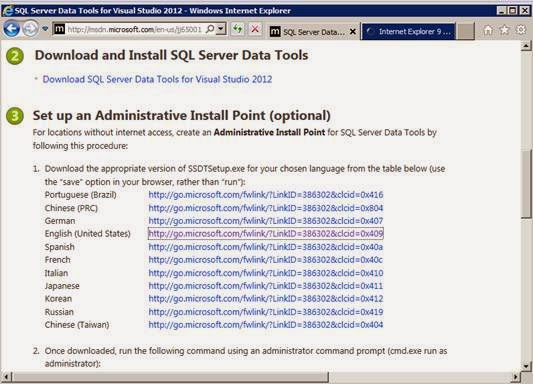This screenshot has width=533, height=384.
Task: Open the Italian download link
Action: 266,273
